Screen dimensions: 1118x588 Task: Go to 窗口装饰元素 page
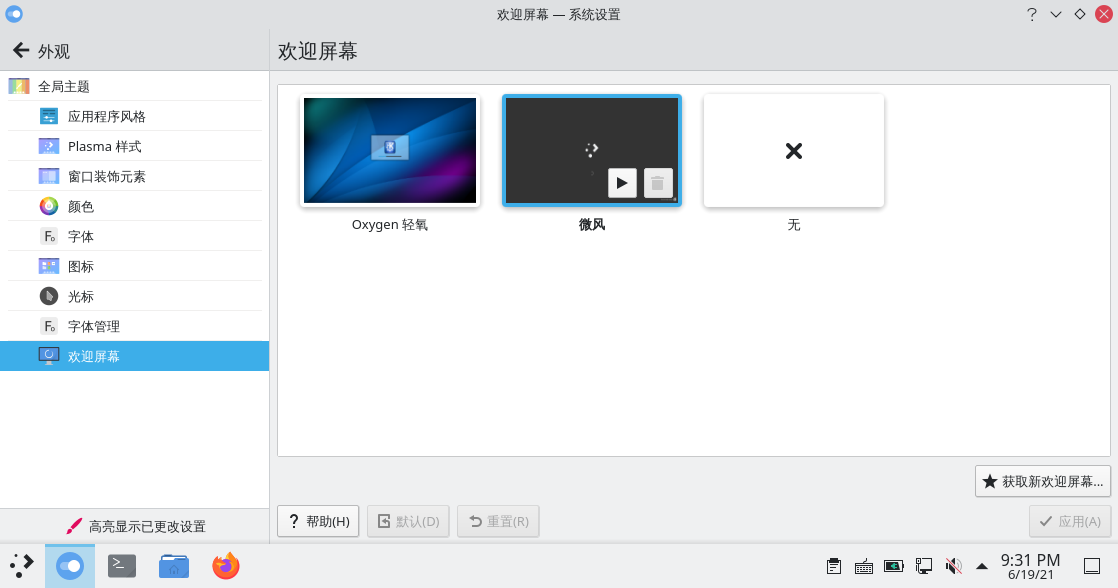106,177
